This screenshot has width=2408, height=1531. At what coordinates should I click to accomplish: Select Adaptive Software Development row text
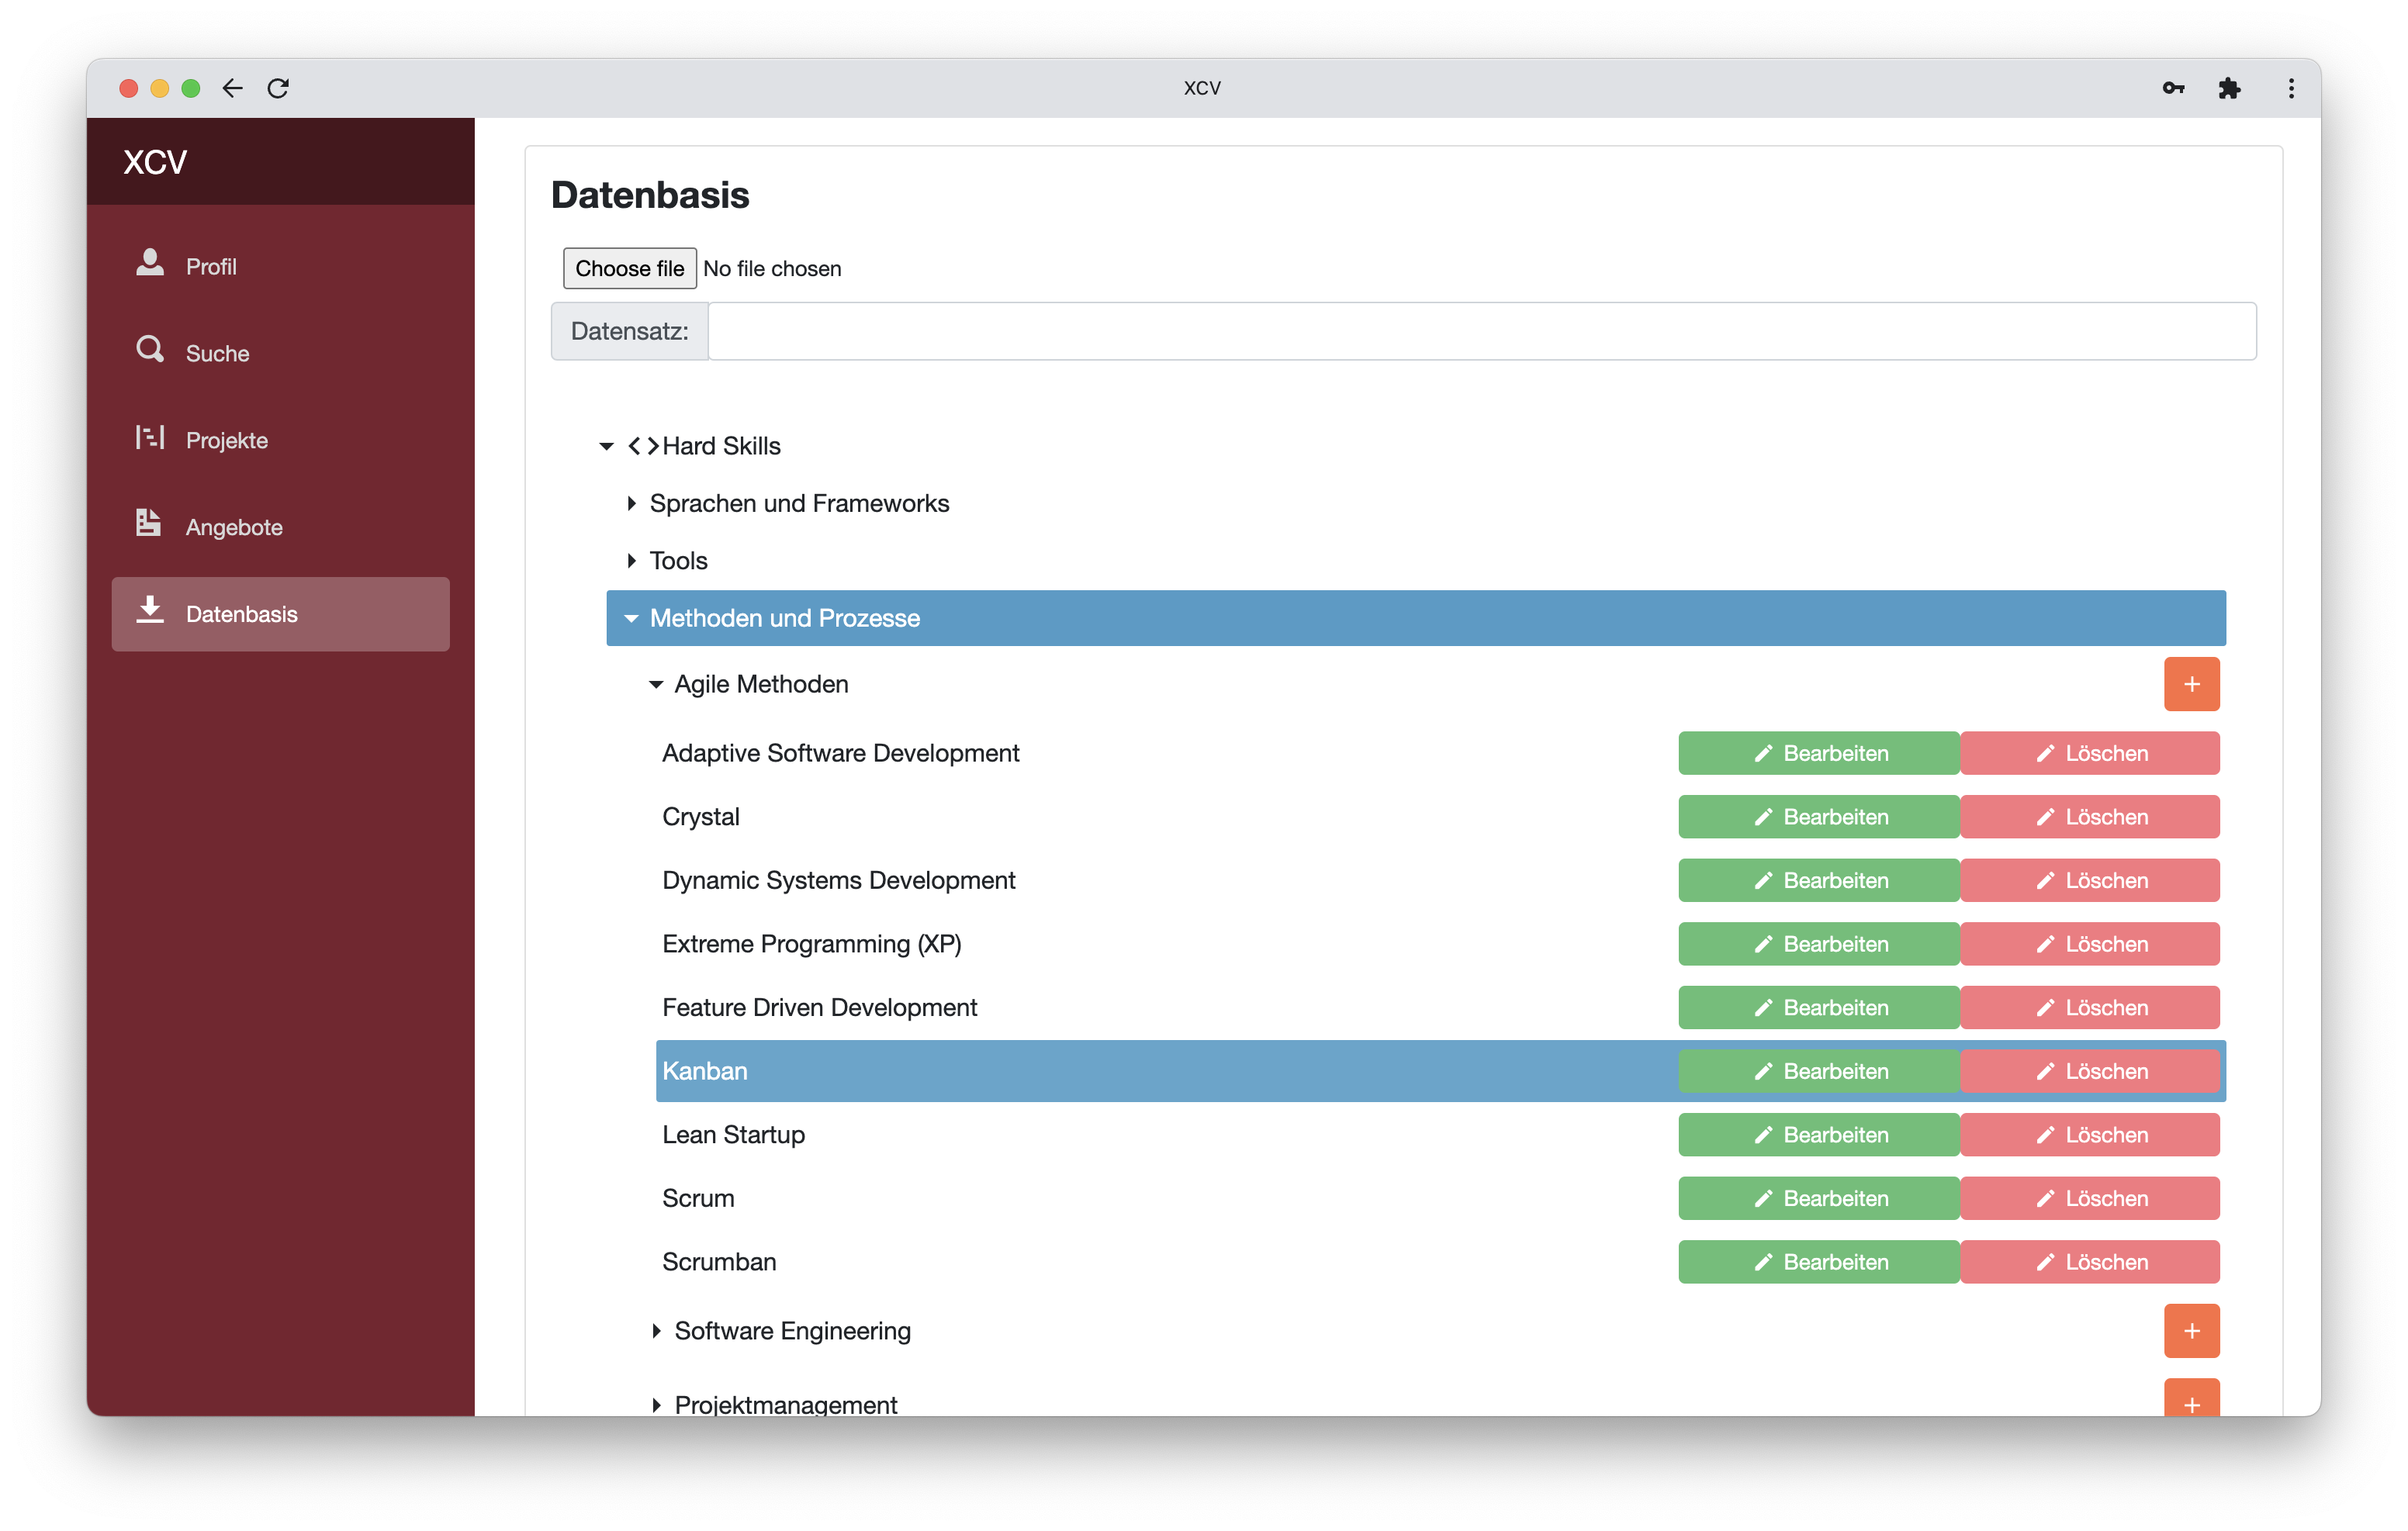[x=840, y=753]
